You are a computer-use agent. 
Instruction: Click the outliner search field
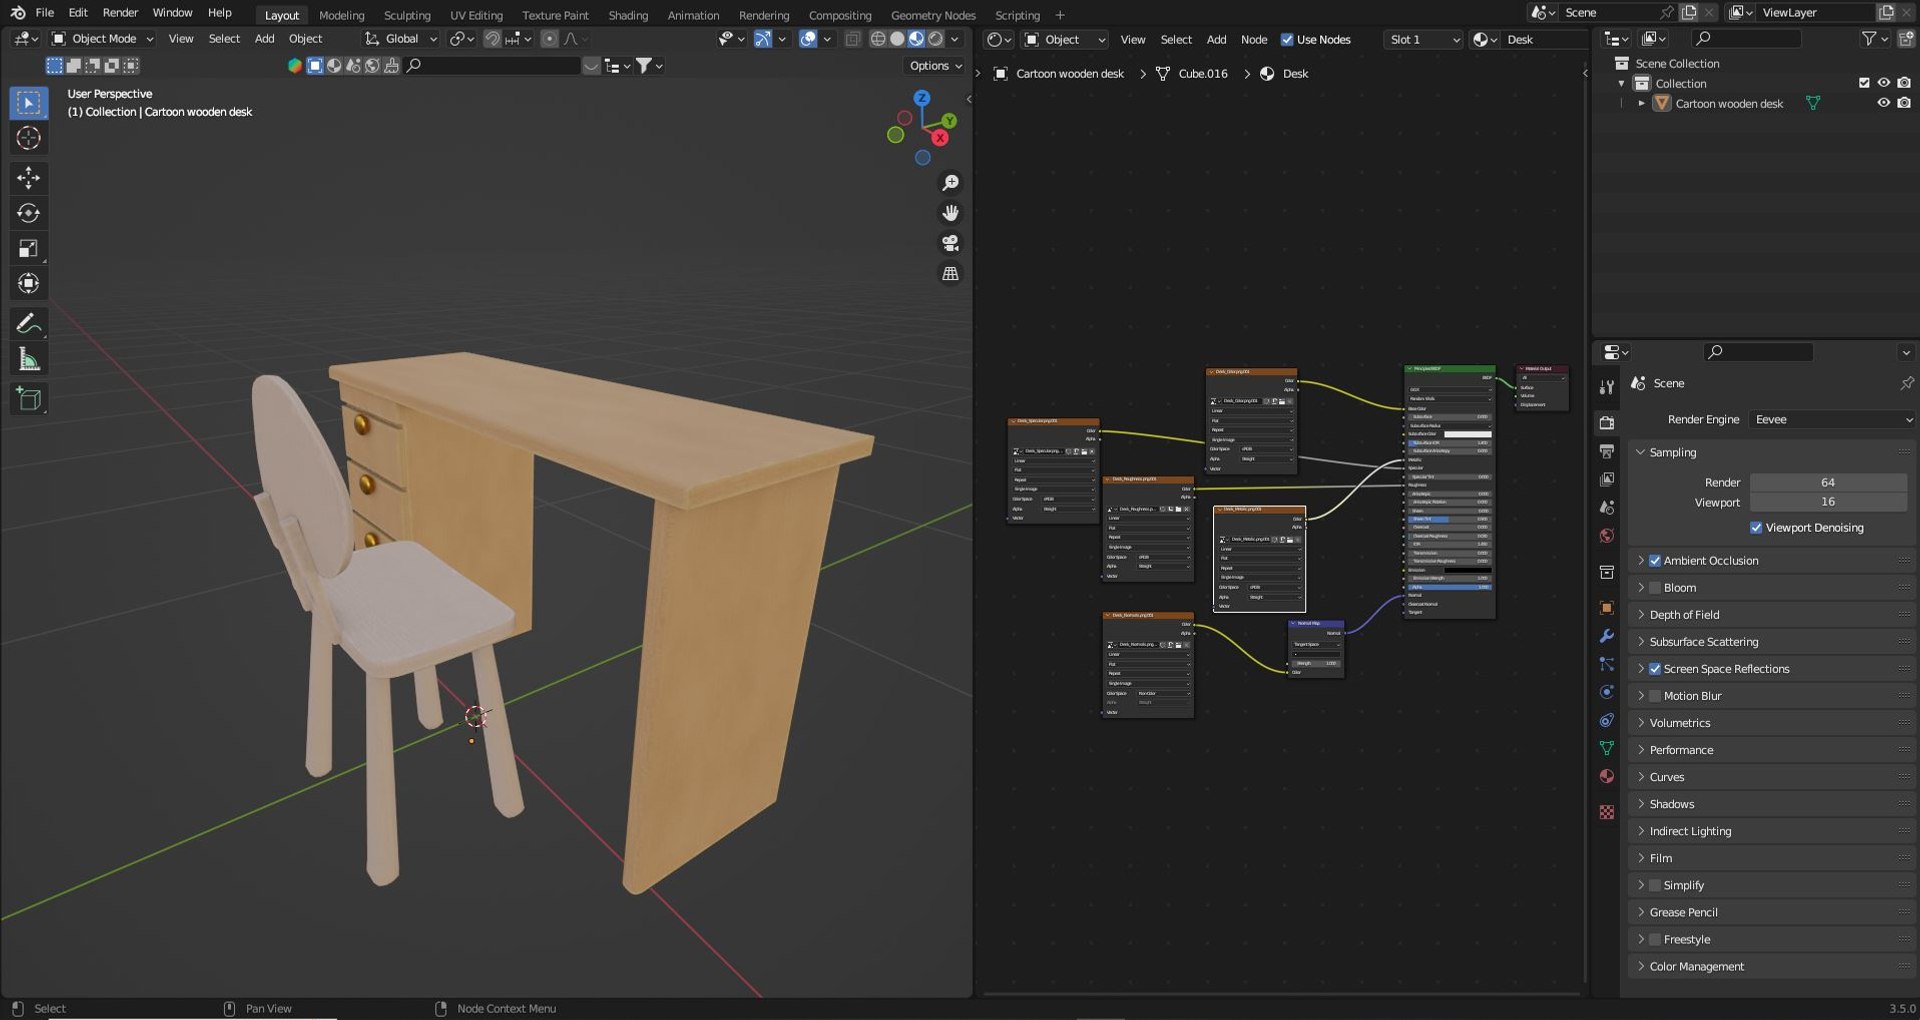1746,38
